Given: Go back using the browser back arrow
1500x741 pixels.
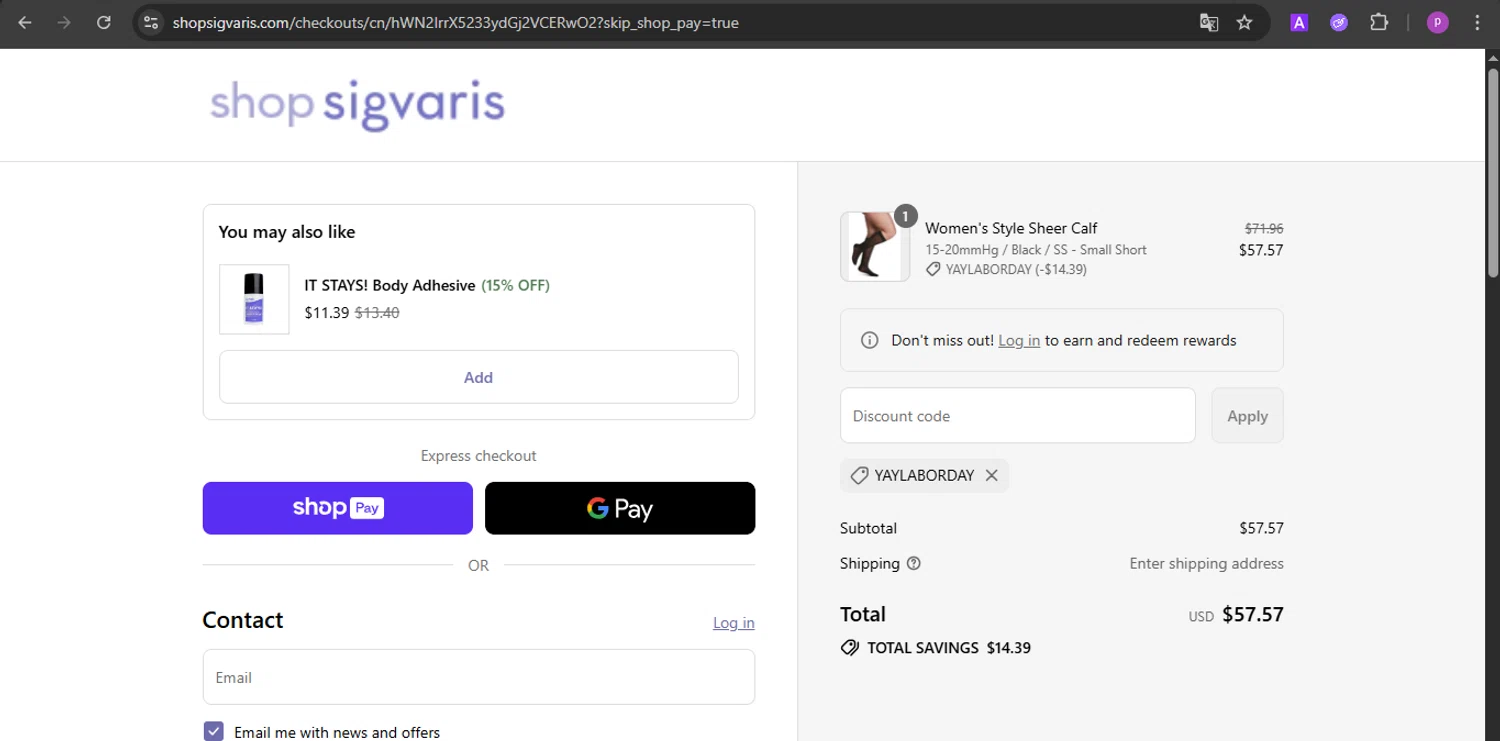Looking at the screenshot, I should [x=25, y=22].
